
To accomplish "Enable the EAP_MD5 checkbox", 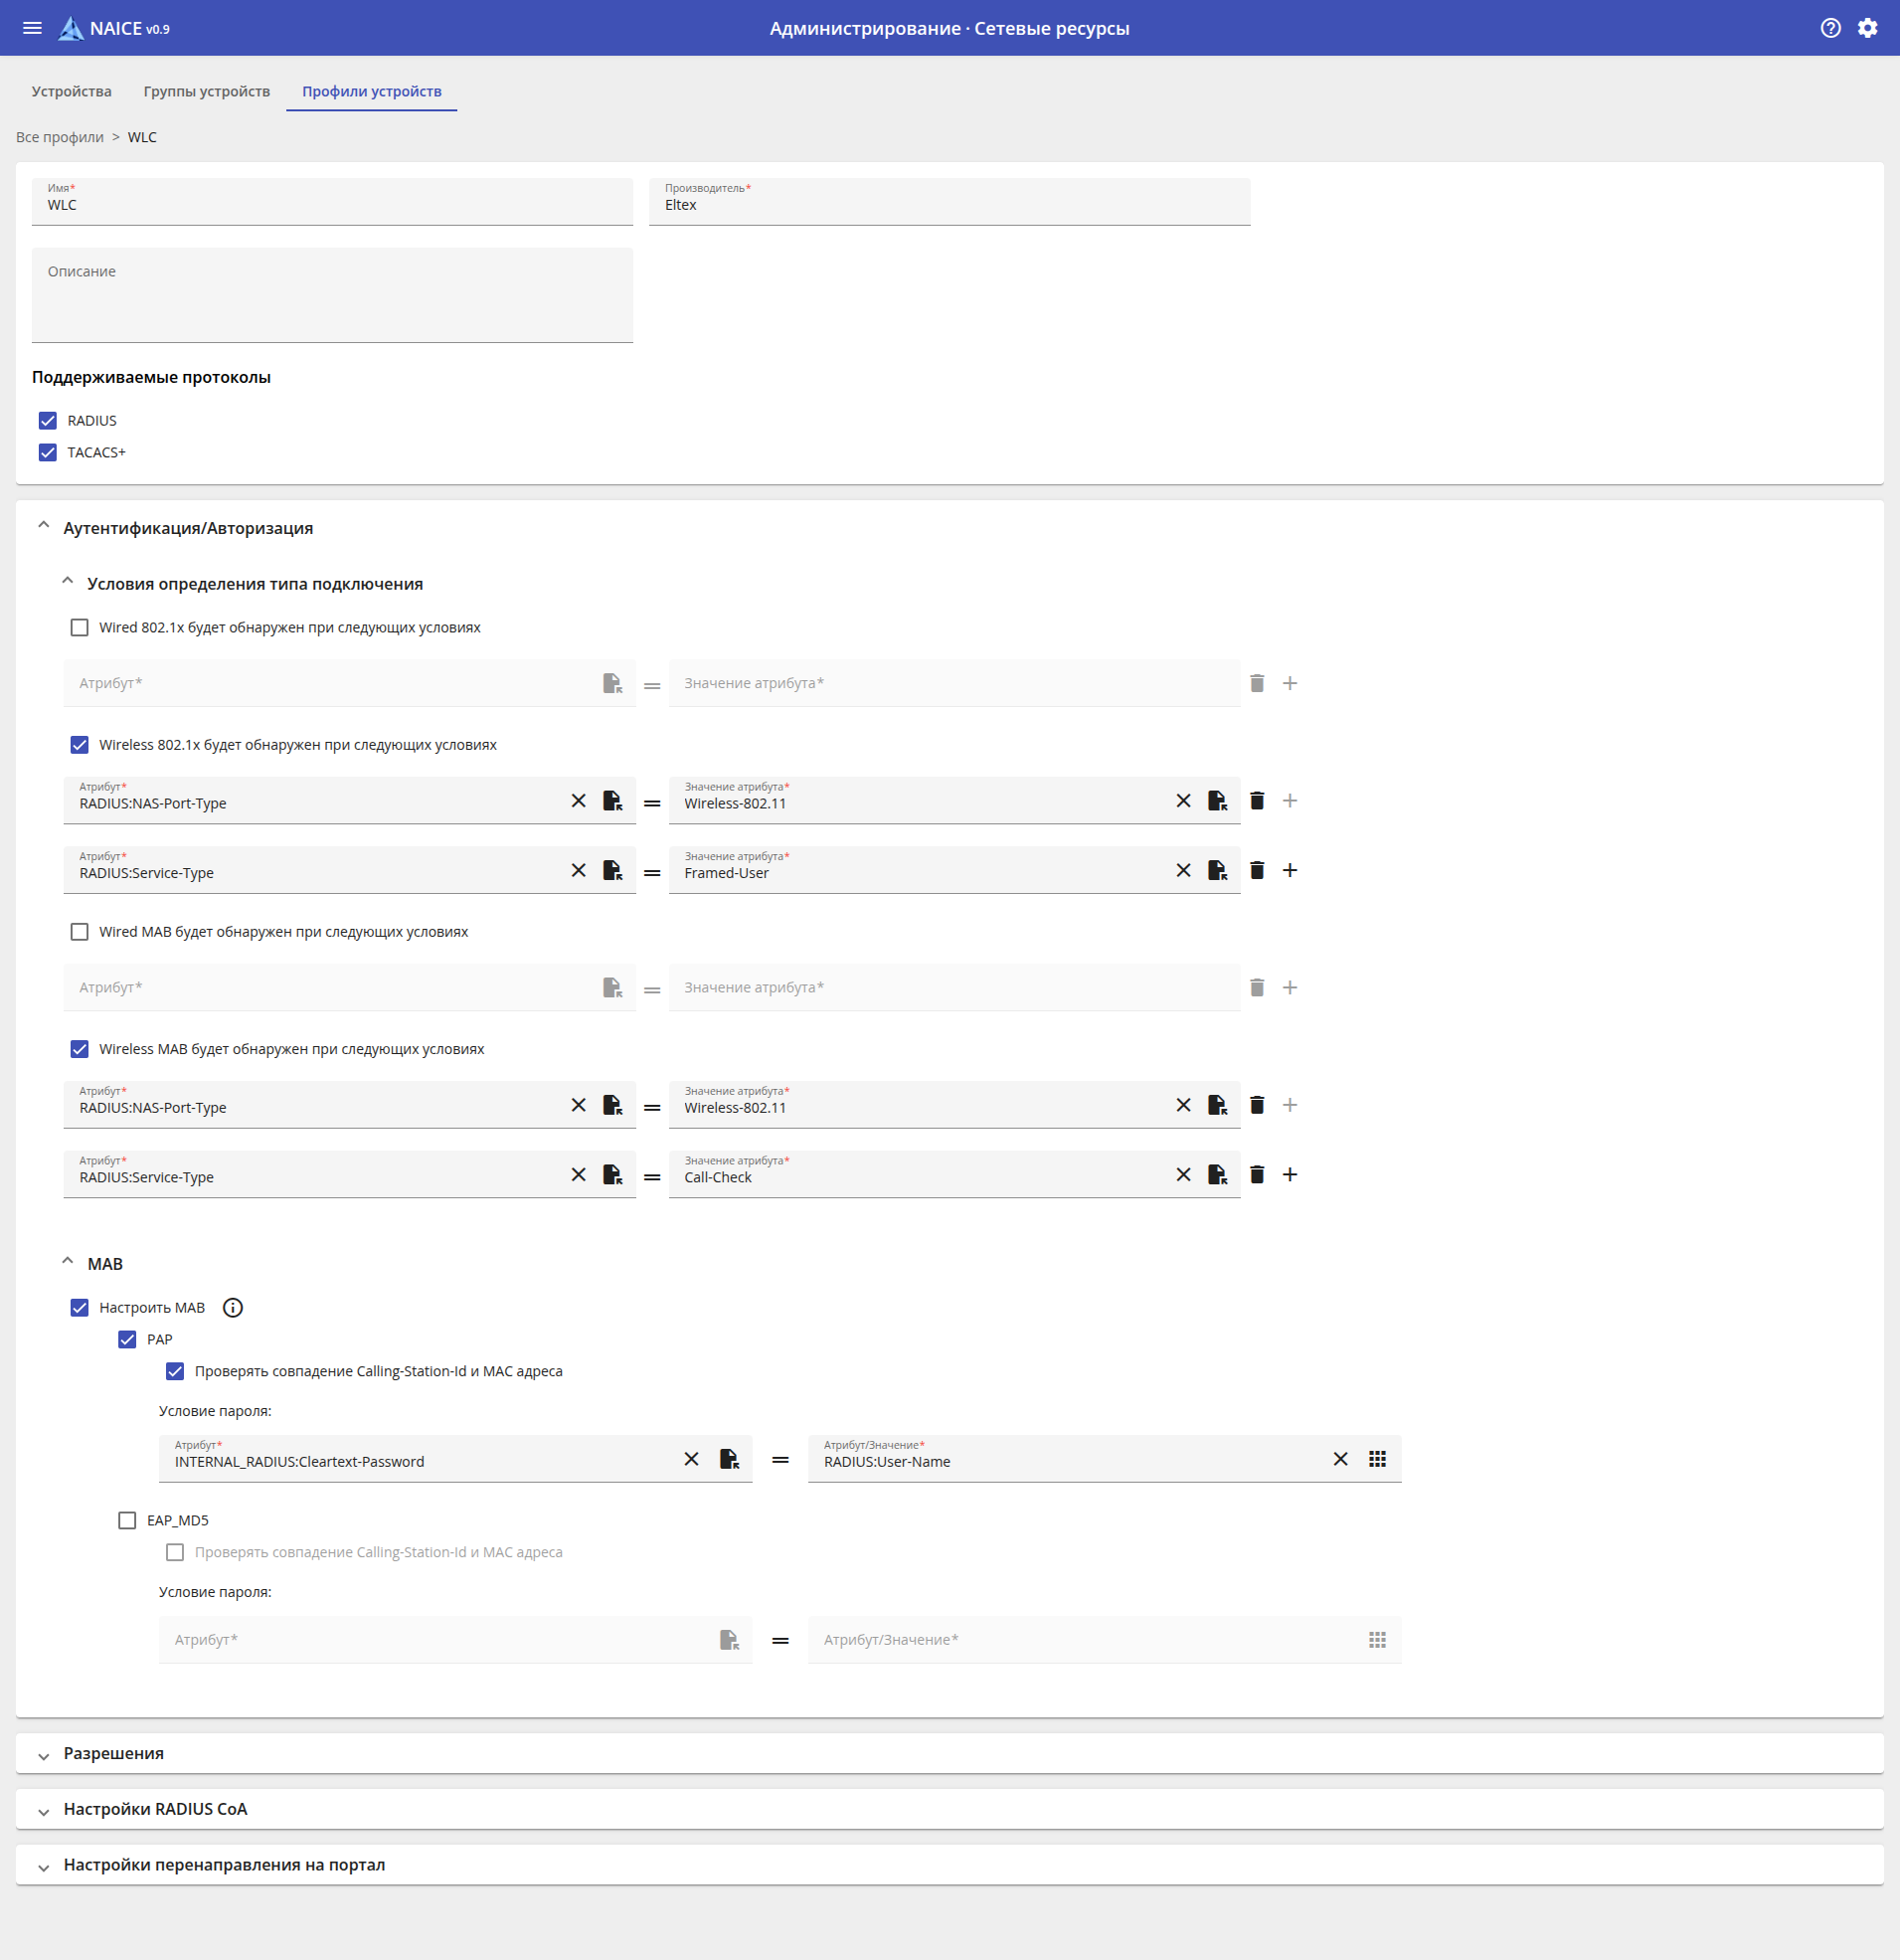I will 127,1520.
